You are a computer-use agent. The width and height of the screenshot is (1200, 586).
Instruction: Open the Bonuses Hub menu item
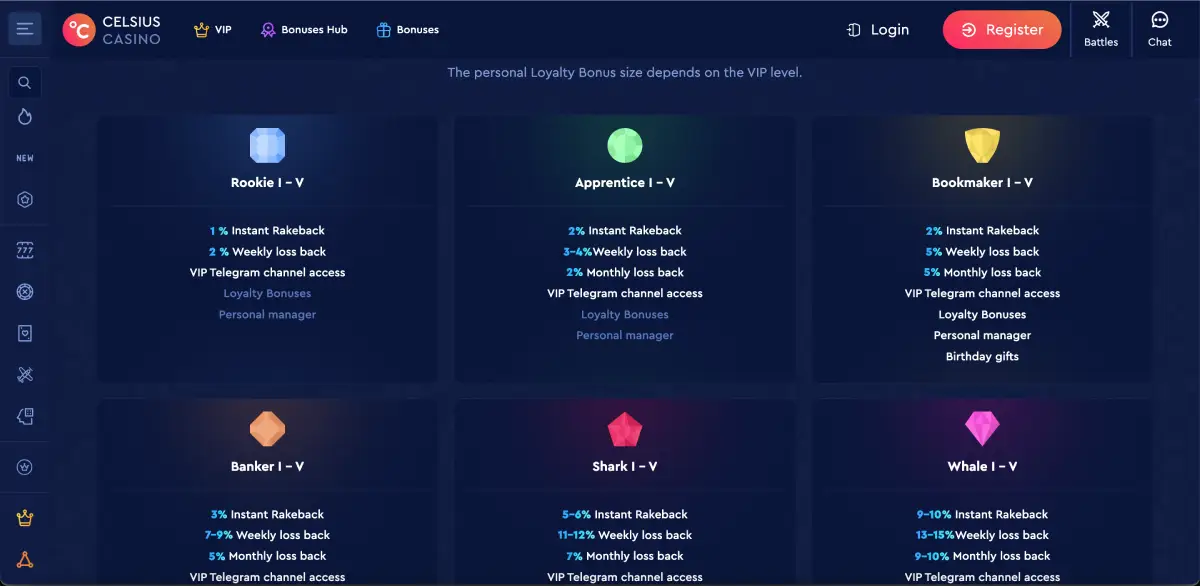pos(304,30)
